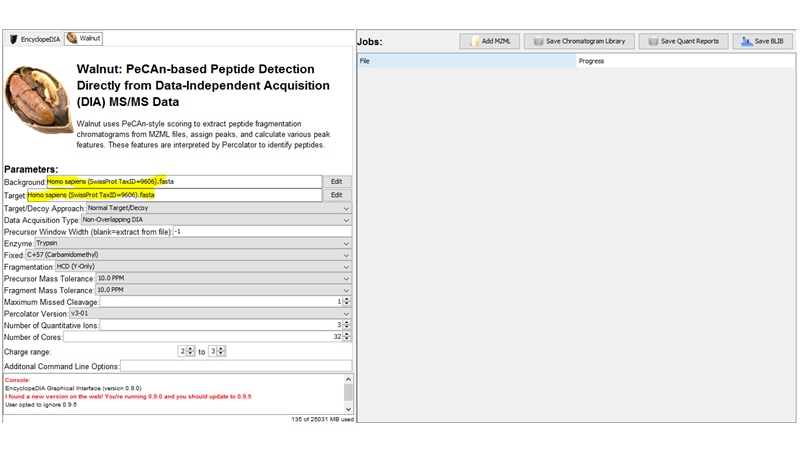Screen dimensions: 800x450
Task: Click the Maximum Missed Cleavage value field
Action: [221, 302]
